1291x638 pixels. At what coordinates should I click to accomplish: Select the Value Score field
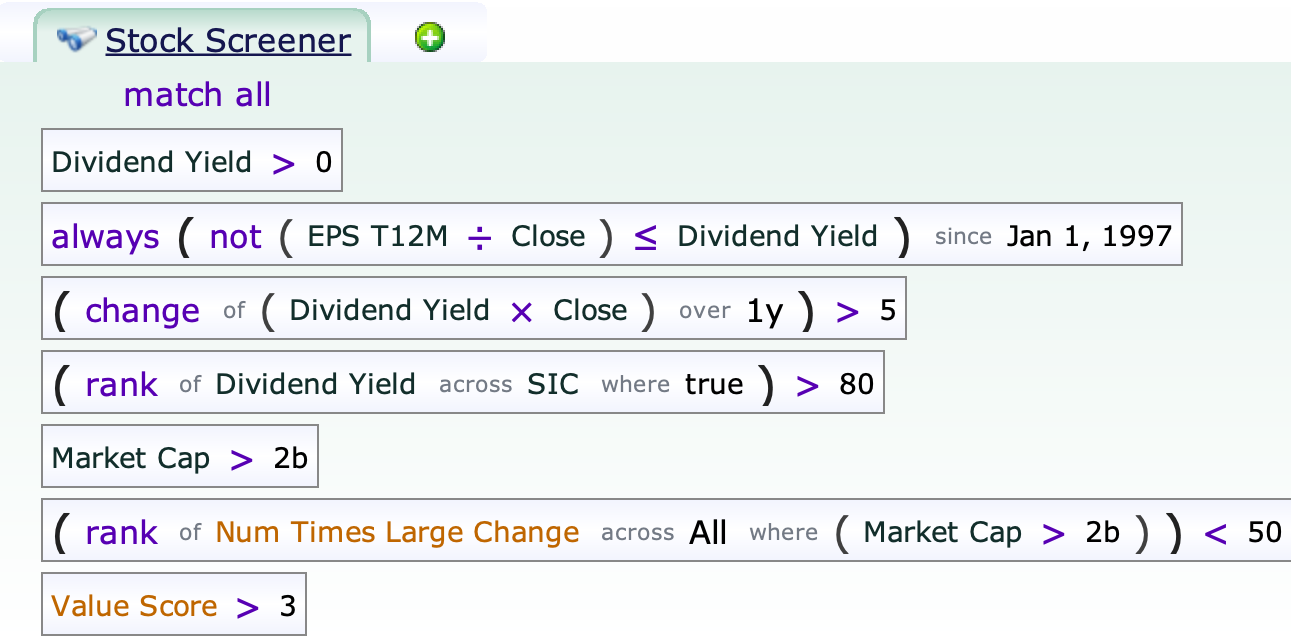pos(134,606)
